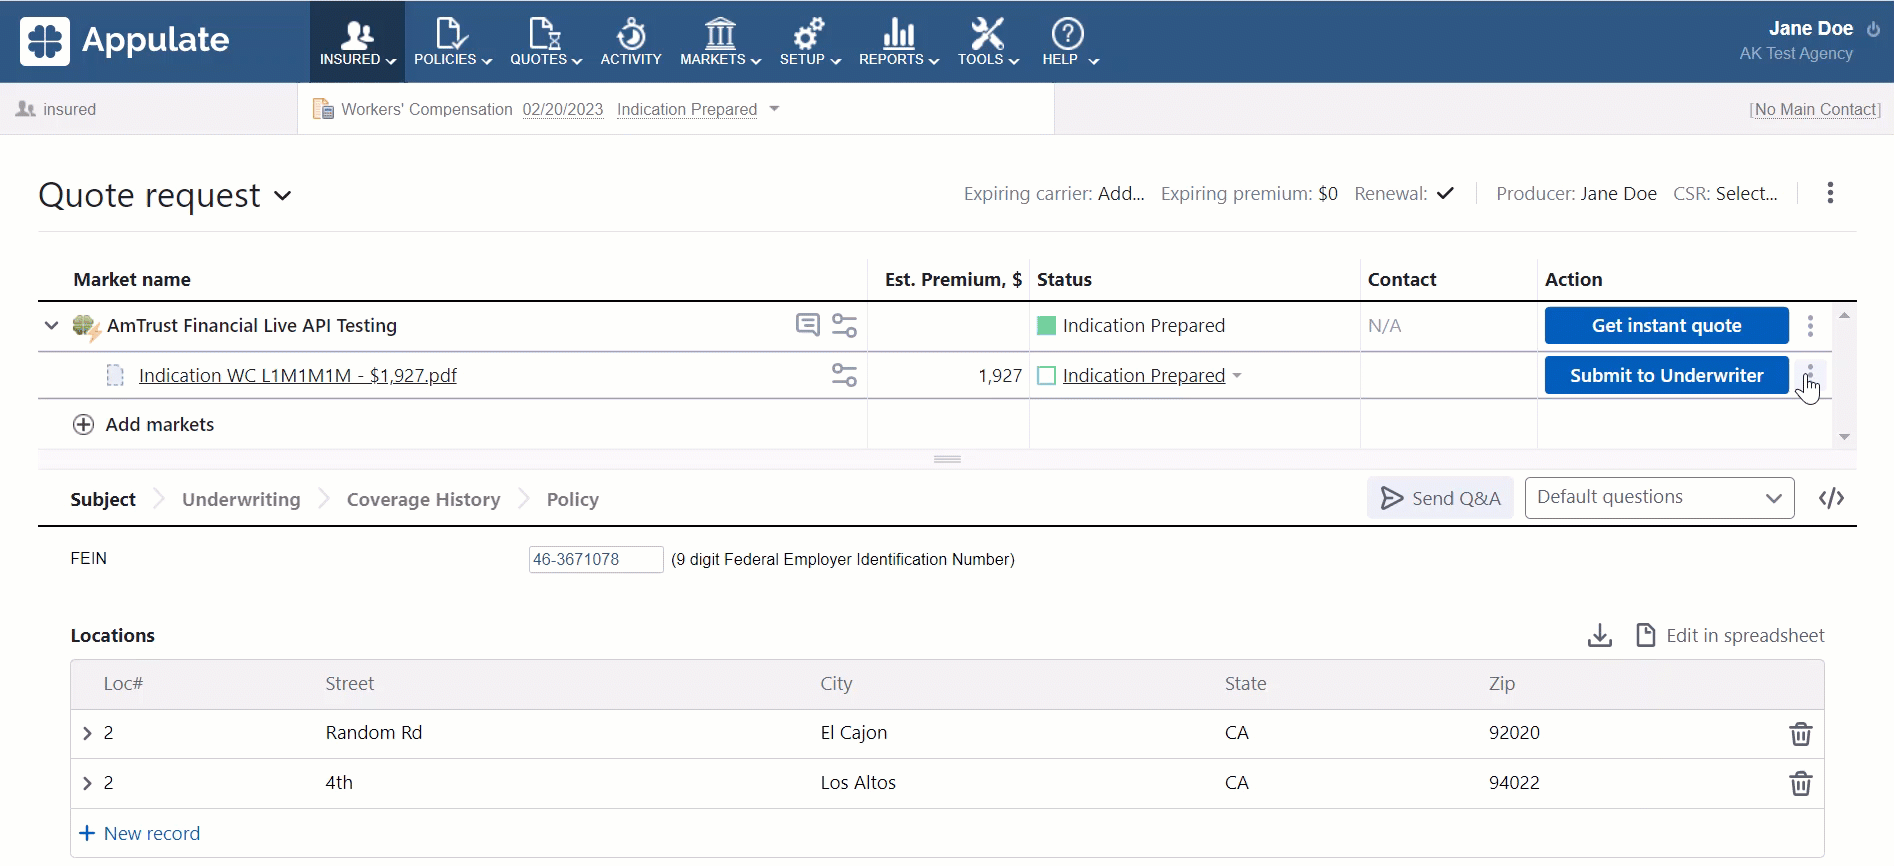Open settings sliders icon on AmTrust row

844,325
